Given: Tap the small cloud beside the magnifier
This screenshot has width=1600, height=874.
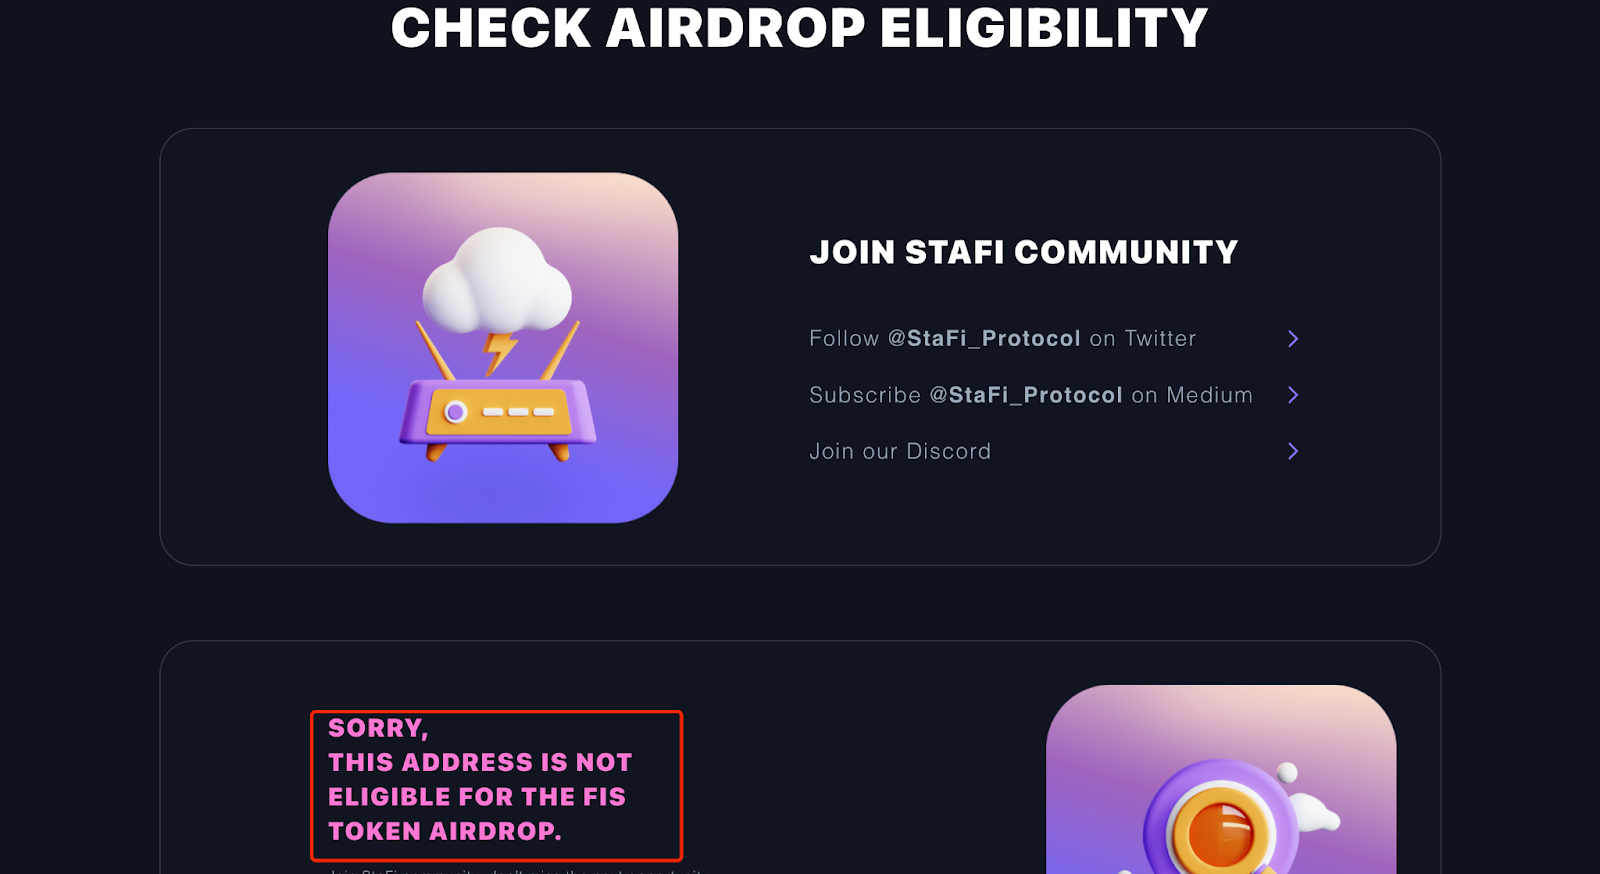Looking at the screenshot, I should pos(1314,812).
